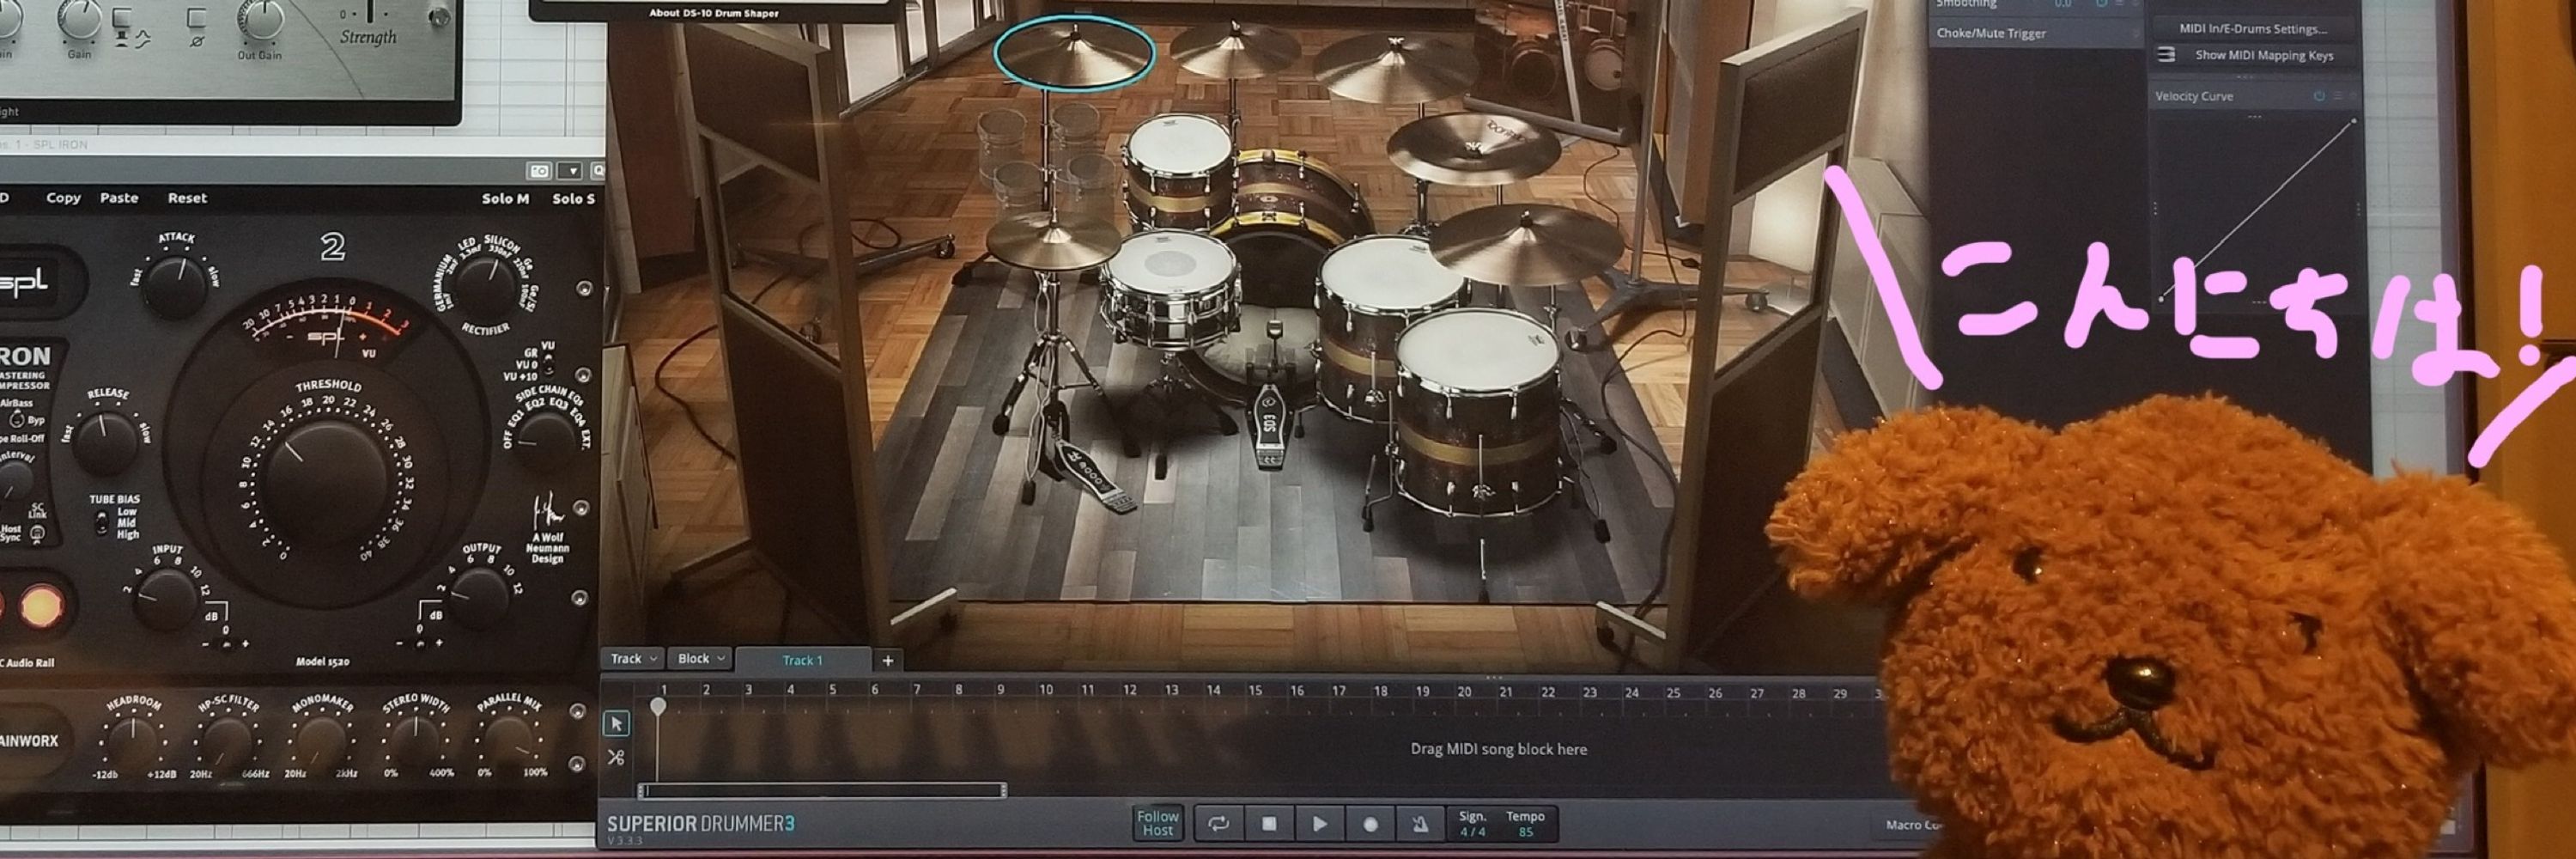Click the upper rack tom
Screen dimensions: 2576x859
click(1178, 172)
